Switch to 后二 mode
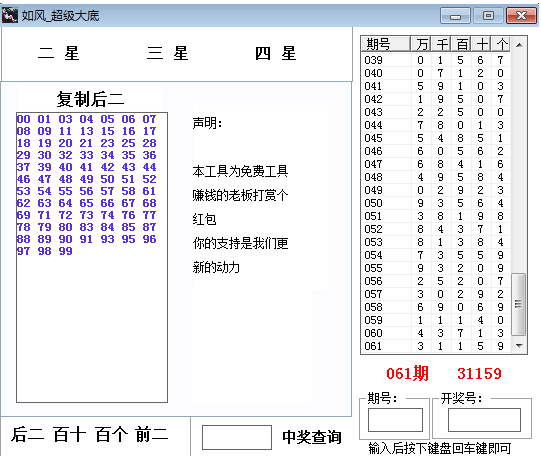The width and height of the screenshot is (541, 463). click(28, 434)
